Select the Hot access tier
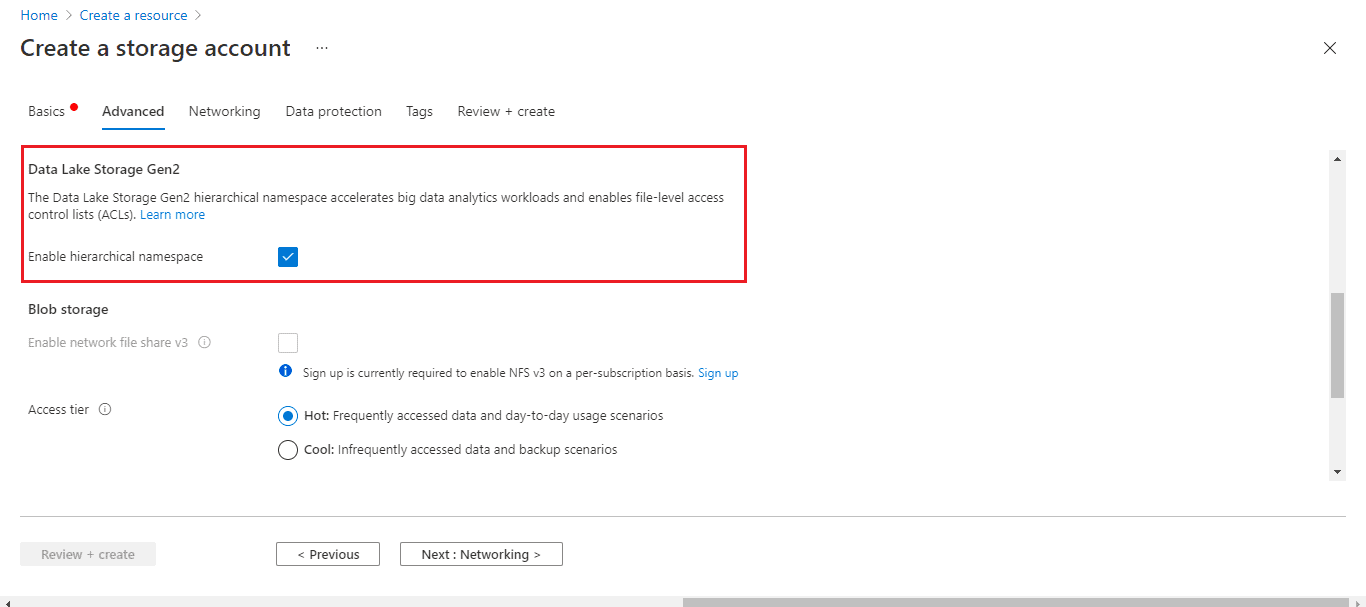1366x607 pixels. (x=288, y=416)
